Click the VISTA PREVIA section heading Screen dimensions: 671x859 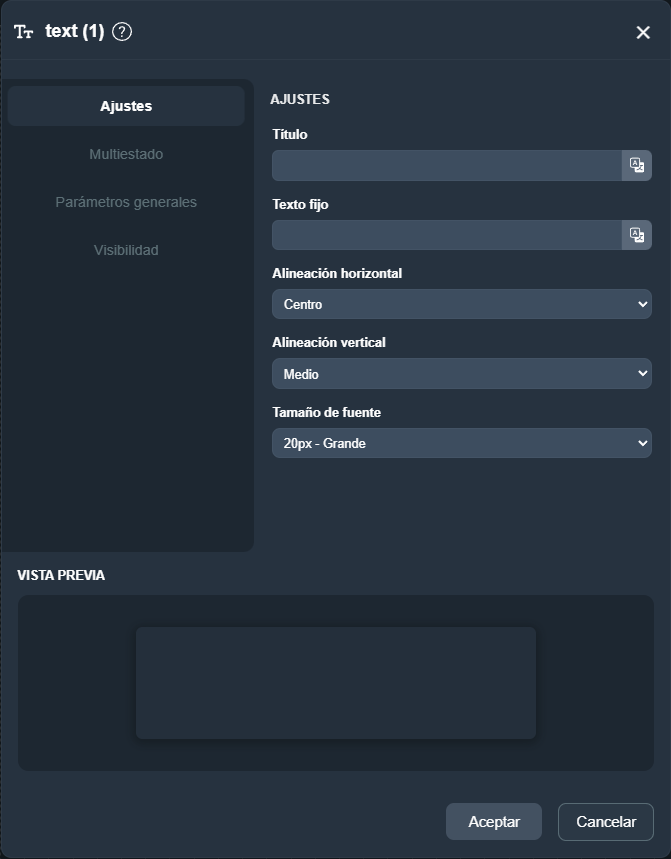61,575
